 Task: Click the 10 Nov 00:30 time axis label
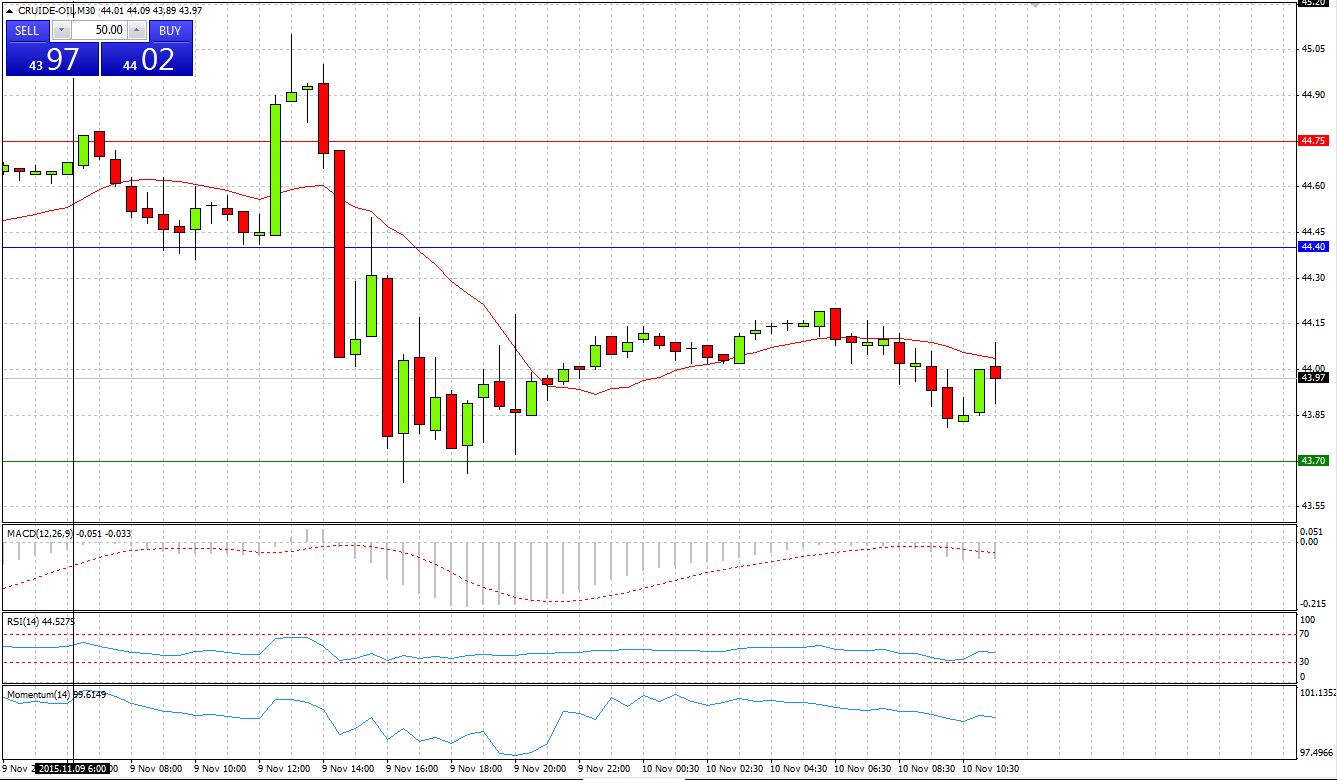(671, 769)
